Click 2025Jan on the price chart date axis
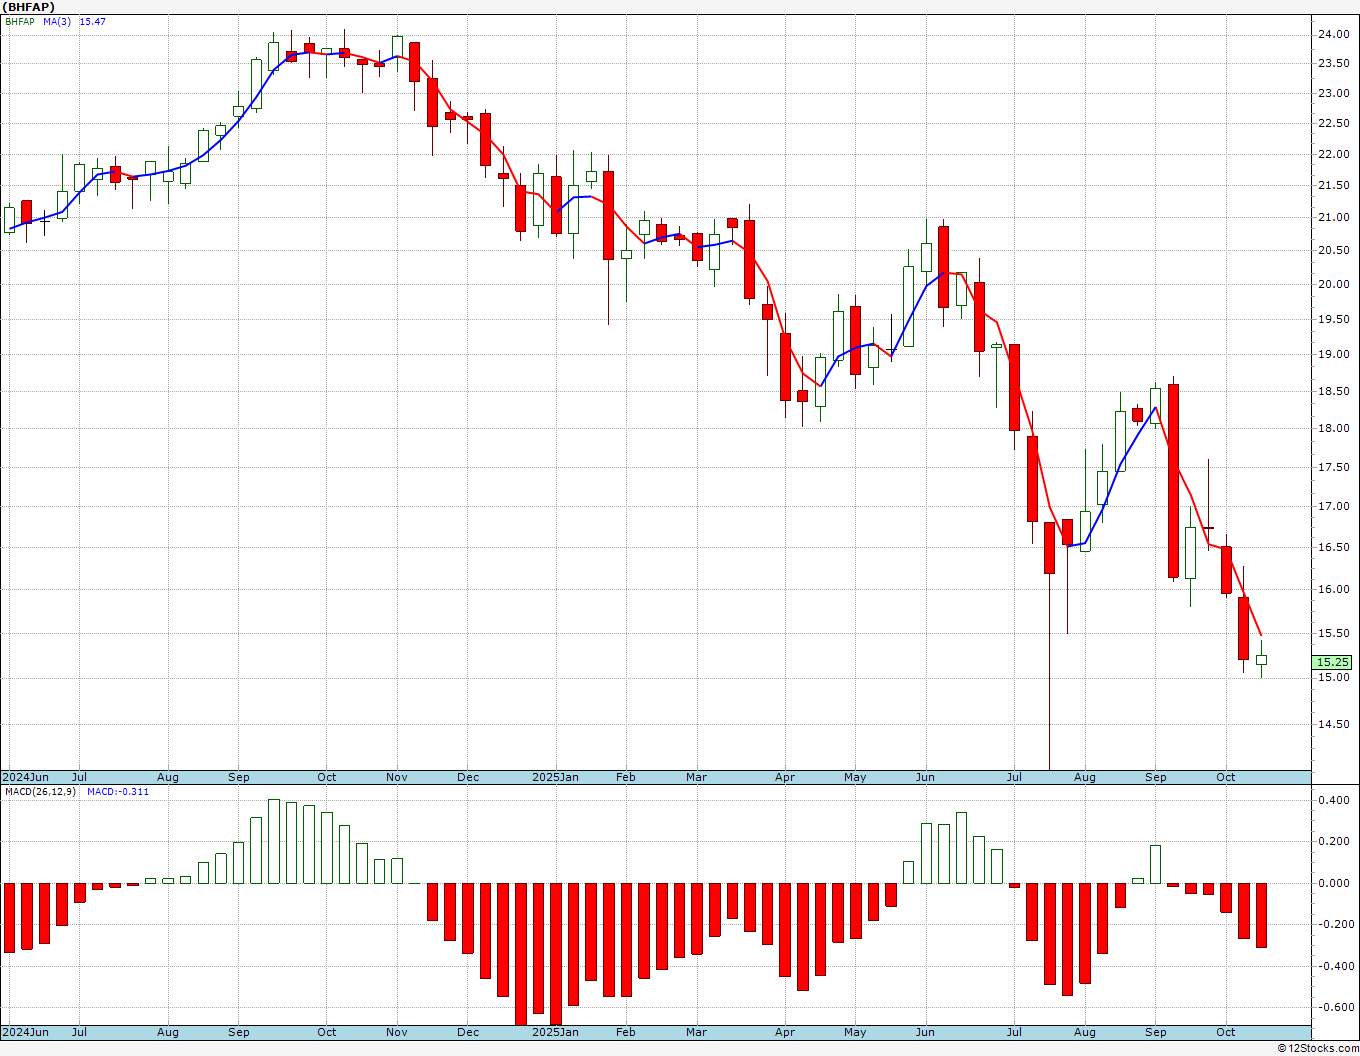The image size is (1360, 1056). (x=555, y=777)
